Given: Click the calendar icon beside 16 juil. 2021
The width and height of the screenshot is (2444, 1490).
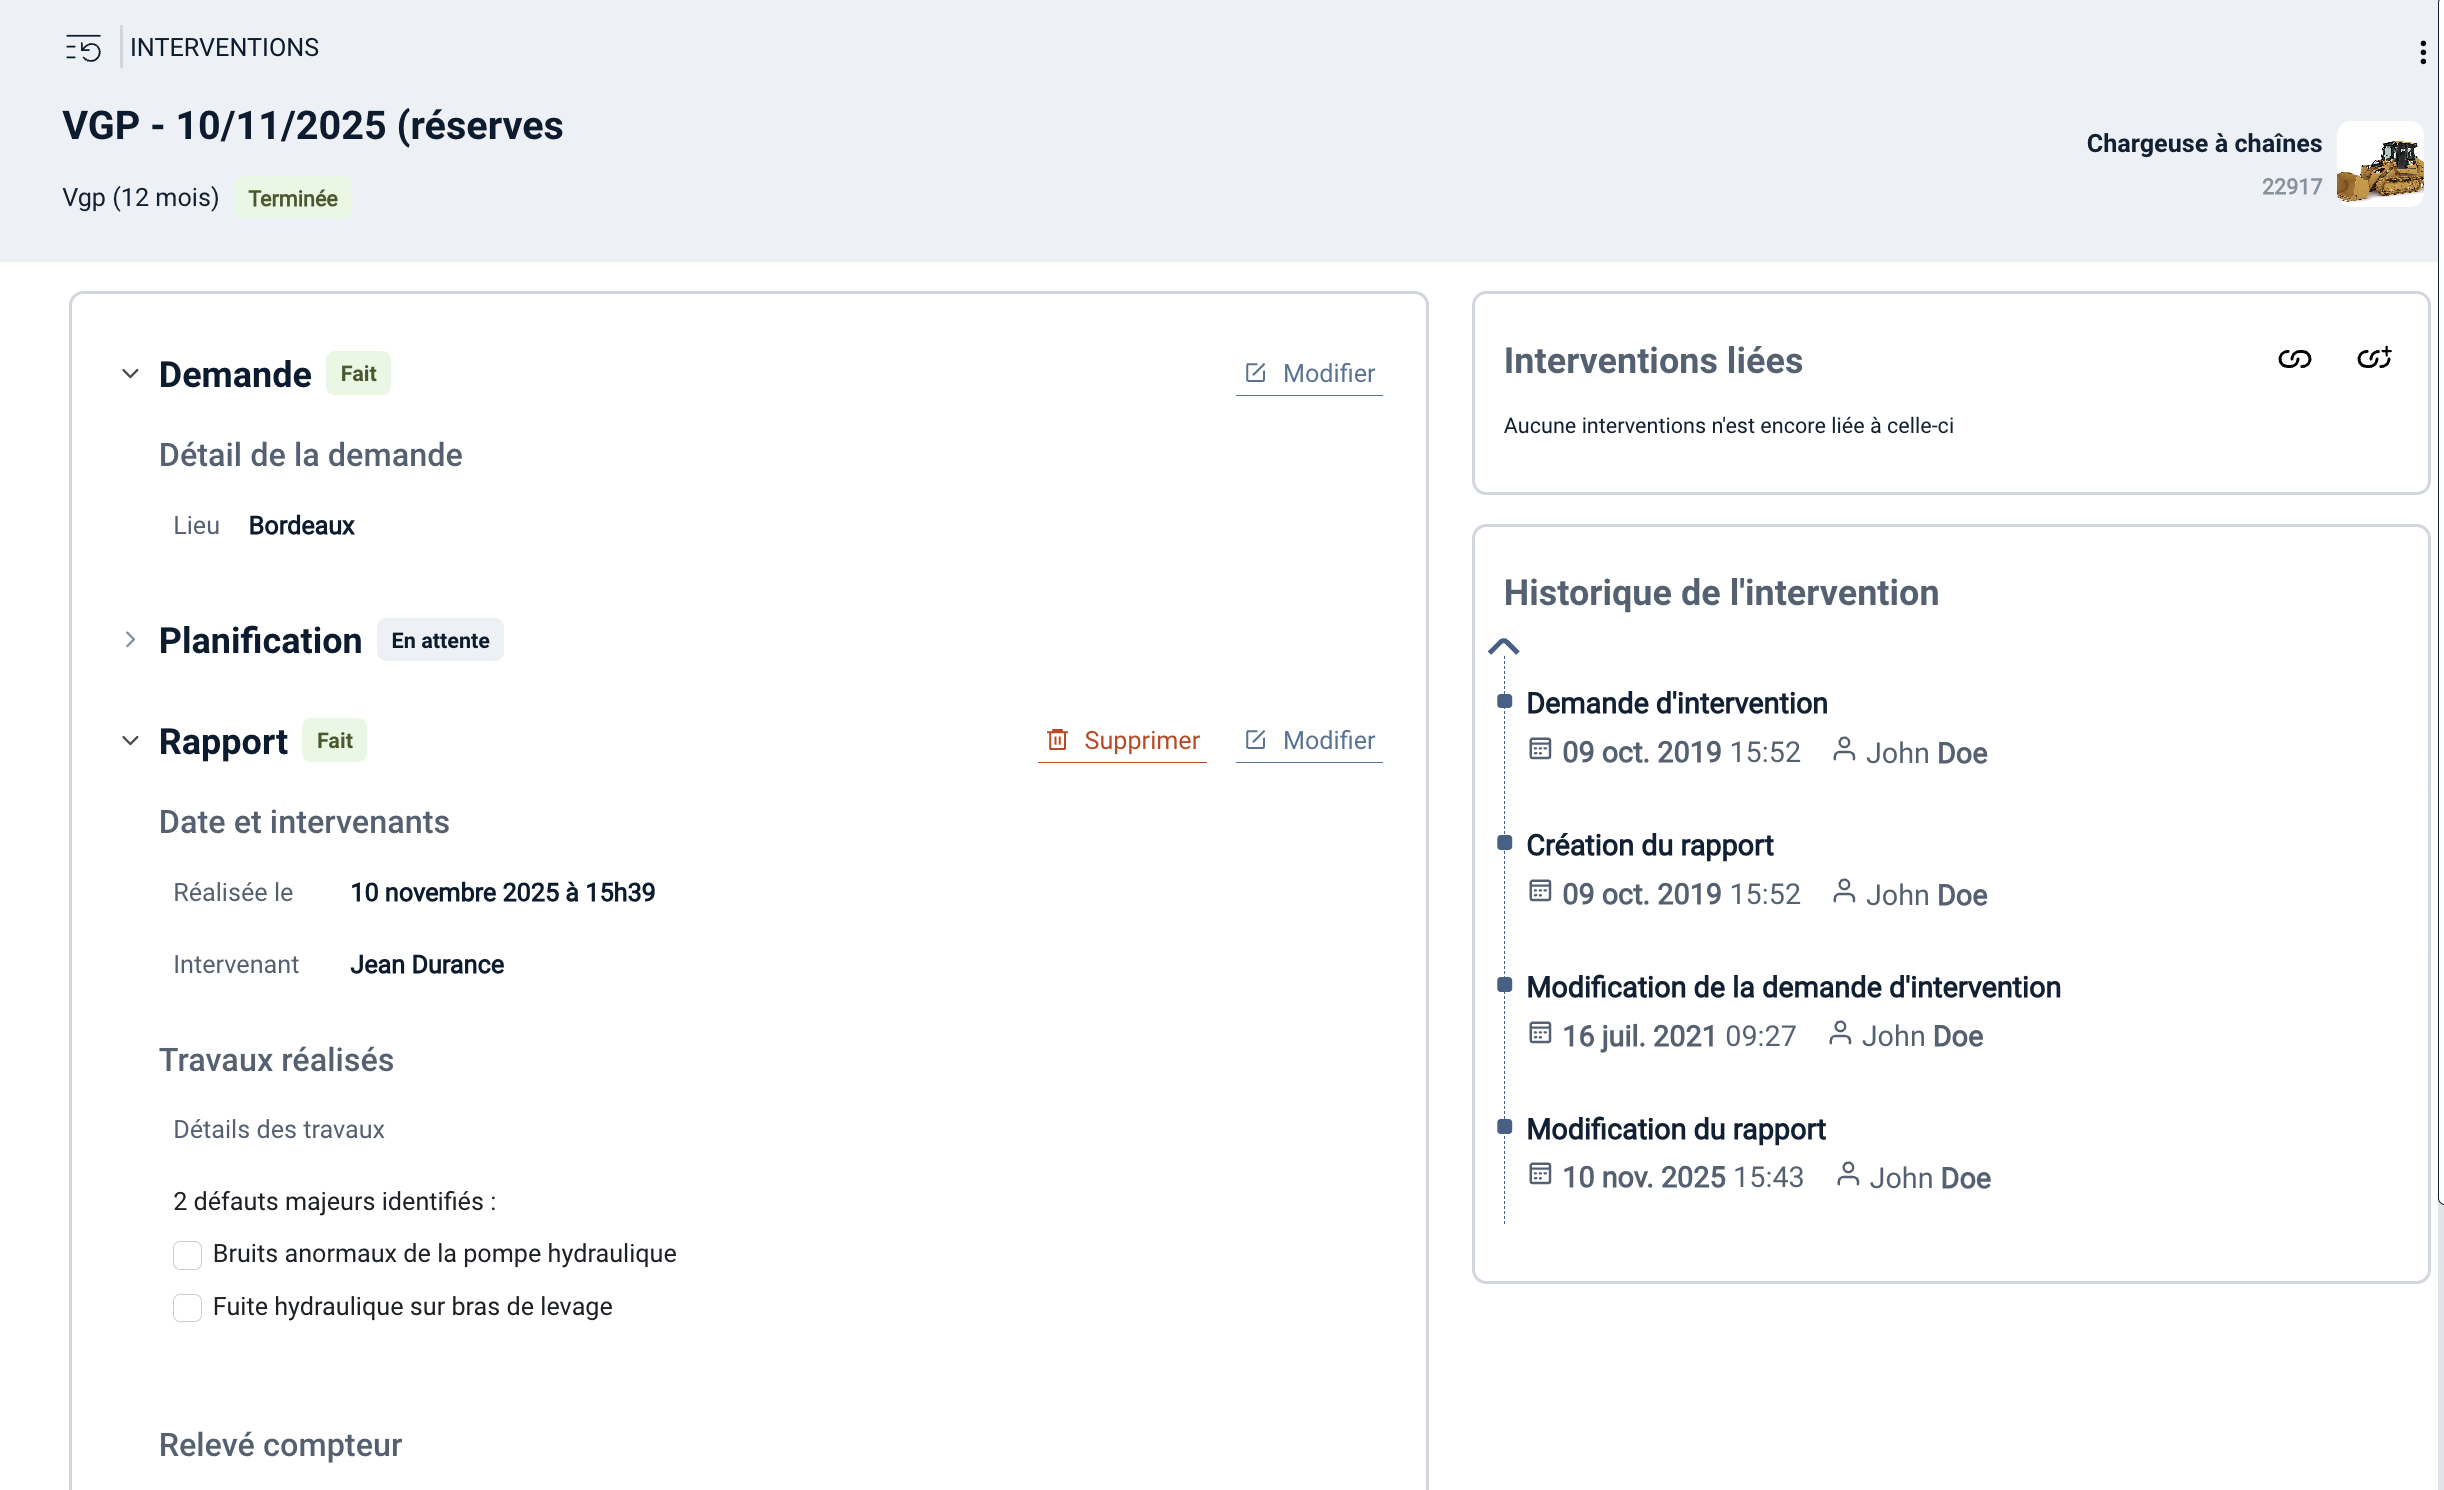Looking at the screenshot, I should tap(1540, 1033).
